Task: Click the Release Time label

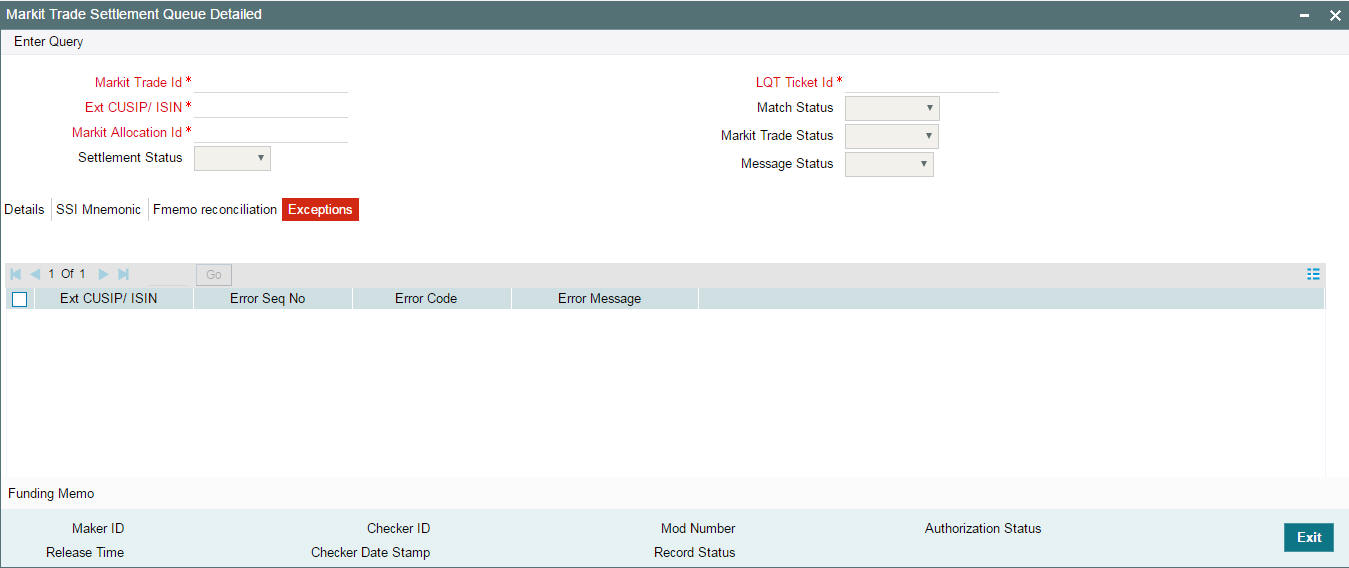Action: (85, 553)
